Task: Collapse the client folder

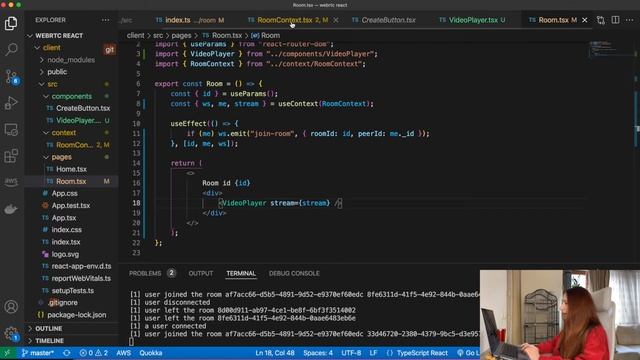Action: [51, 48]
